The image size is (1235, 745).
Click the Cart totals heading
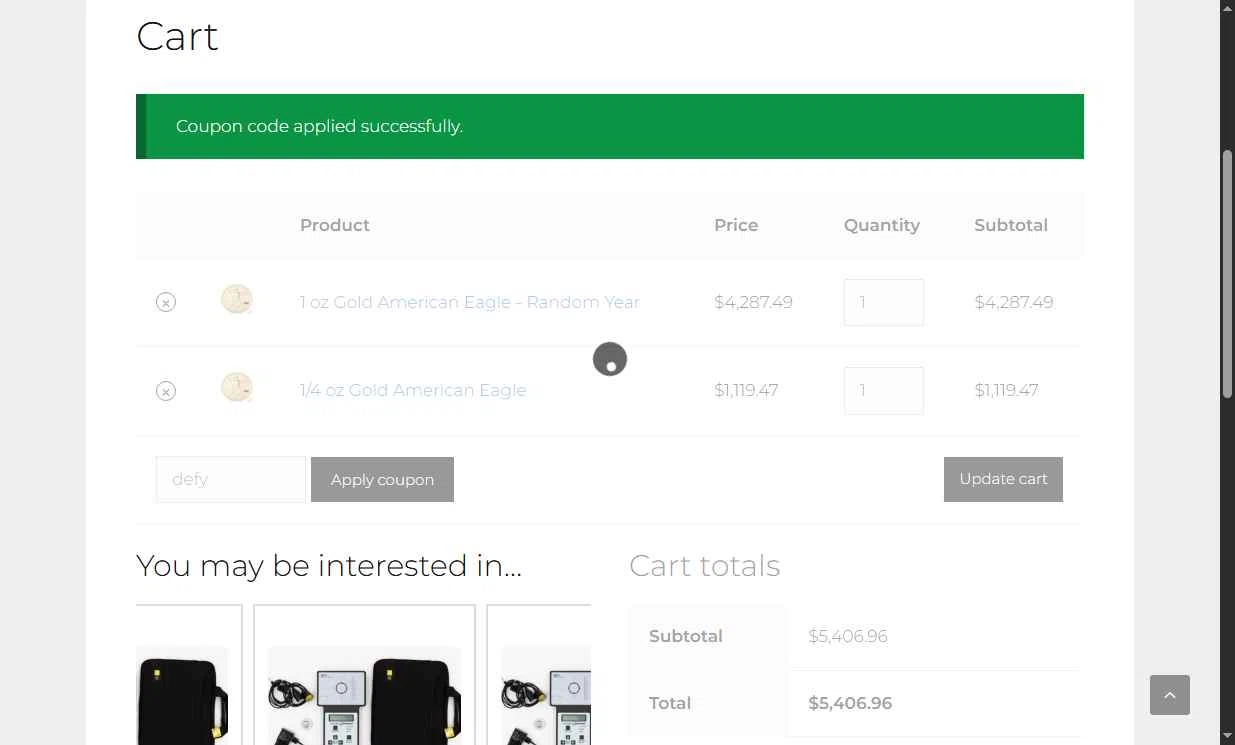tap(705, 566)
